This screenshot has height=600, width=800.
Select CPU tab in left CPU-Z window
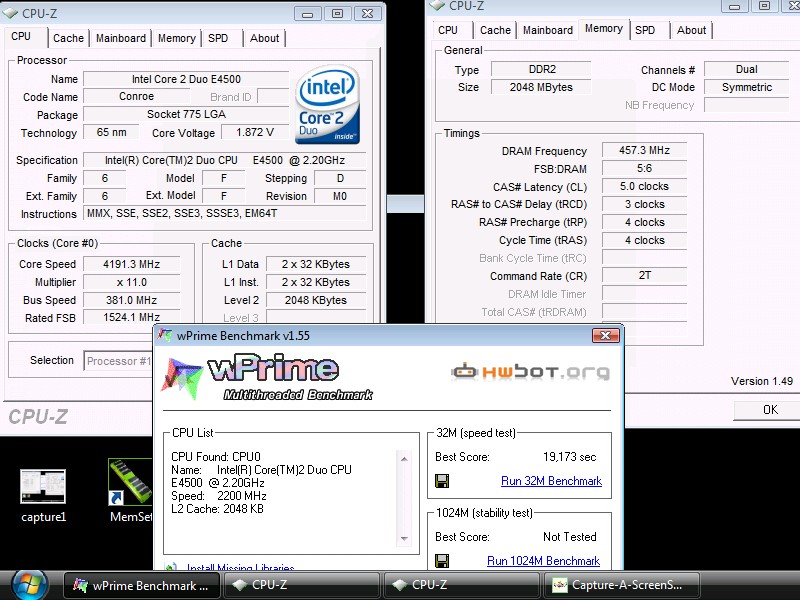(x=21, y=37)
